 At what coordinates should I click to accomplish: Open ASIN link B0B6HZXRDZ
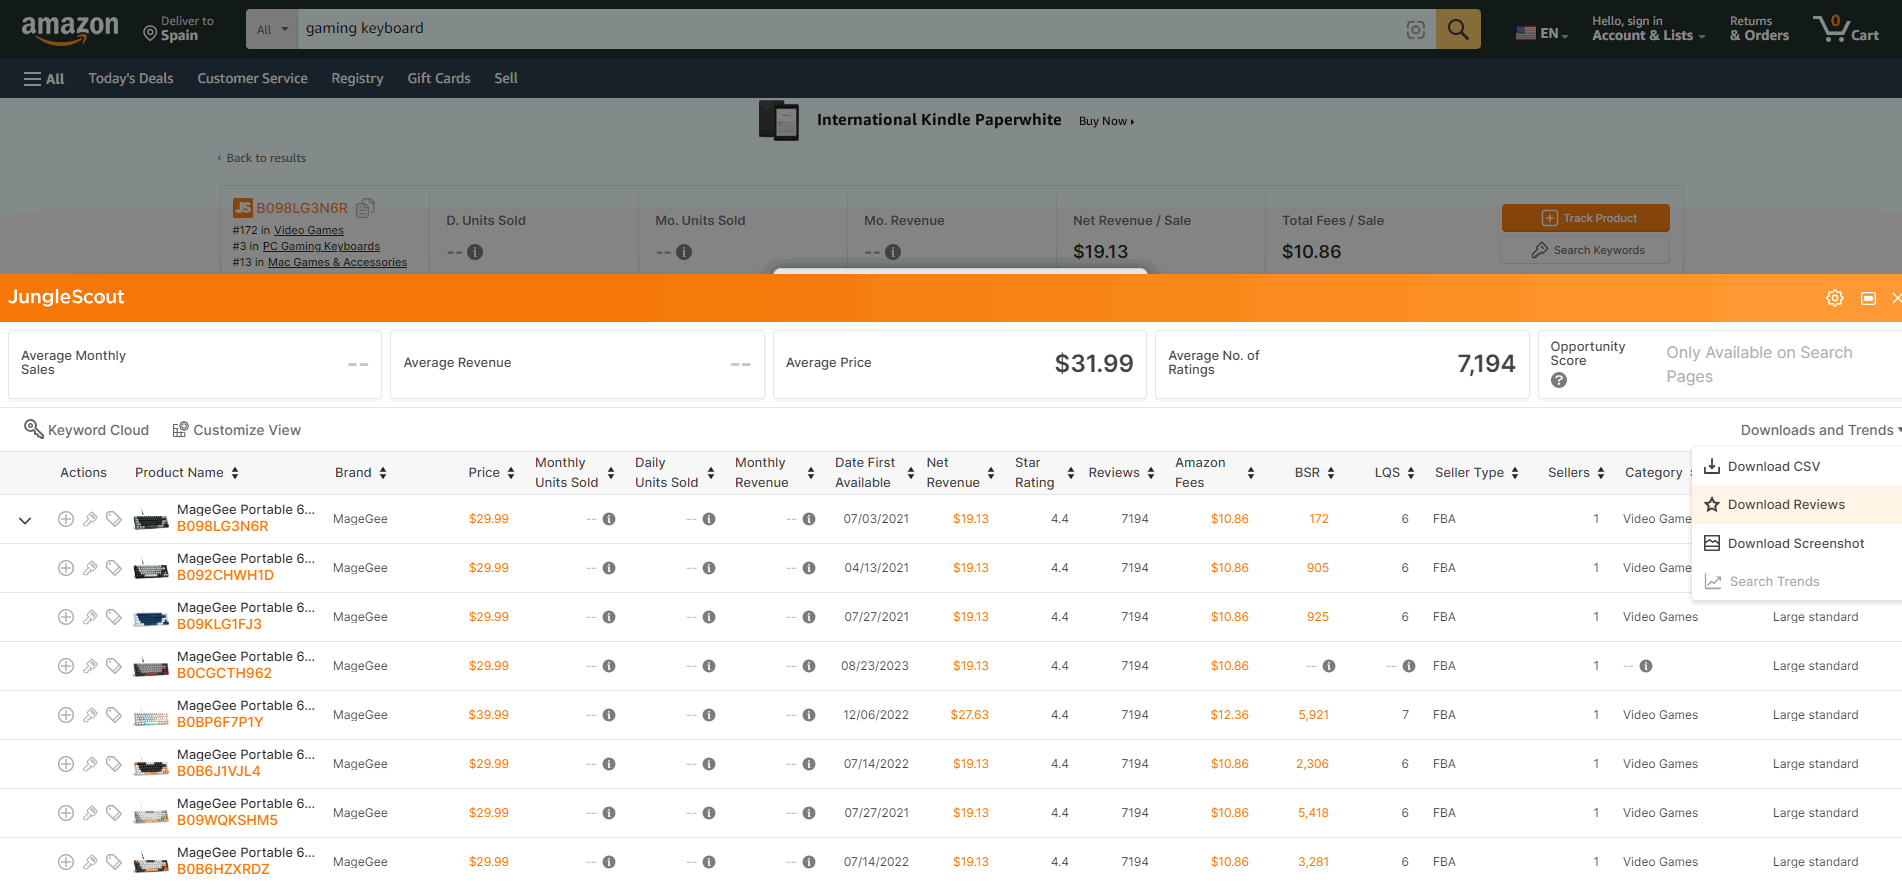tap(223, 869)
